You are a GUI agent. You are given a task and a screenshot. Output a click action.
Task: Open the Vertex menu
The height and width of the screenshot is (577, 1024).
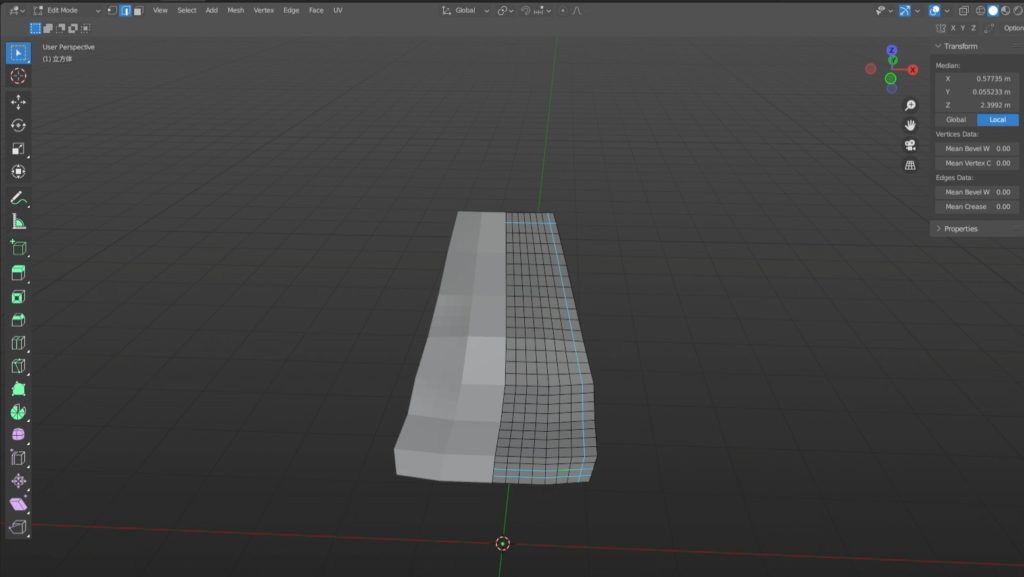point(263,10)
